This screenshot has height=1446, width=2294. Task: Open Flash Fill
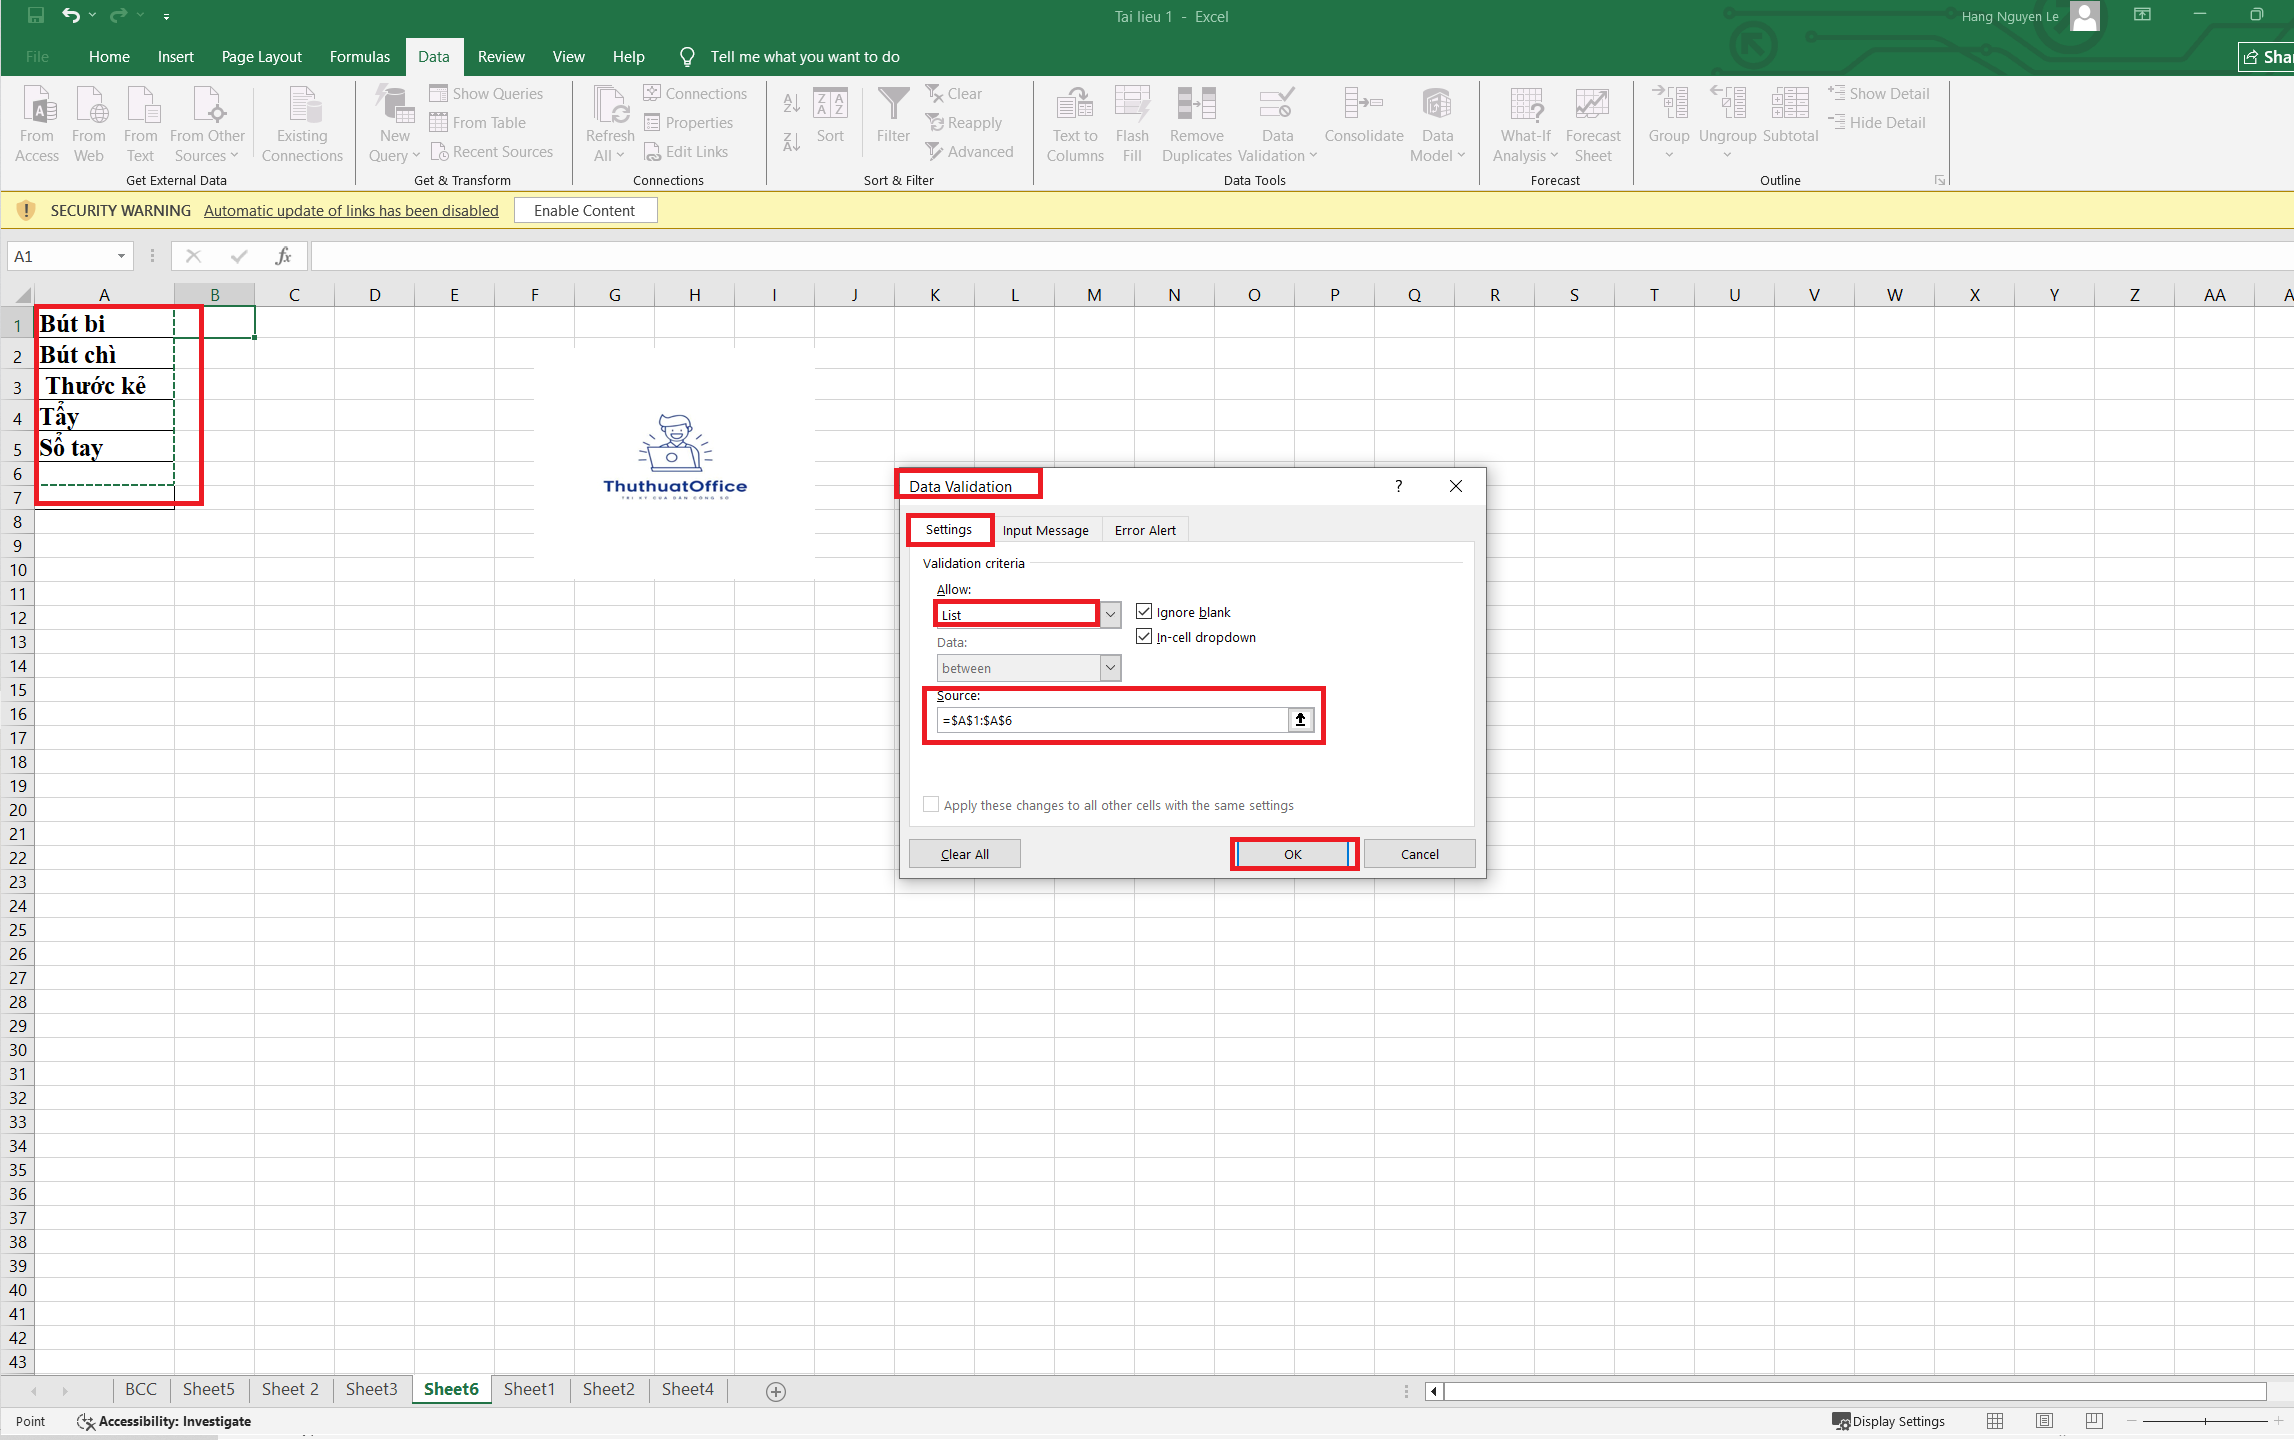point(1131,122)
